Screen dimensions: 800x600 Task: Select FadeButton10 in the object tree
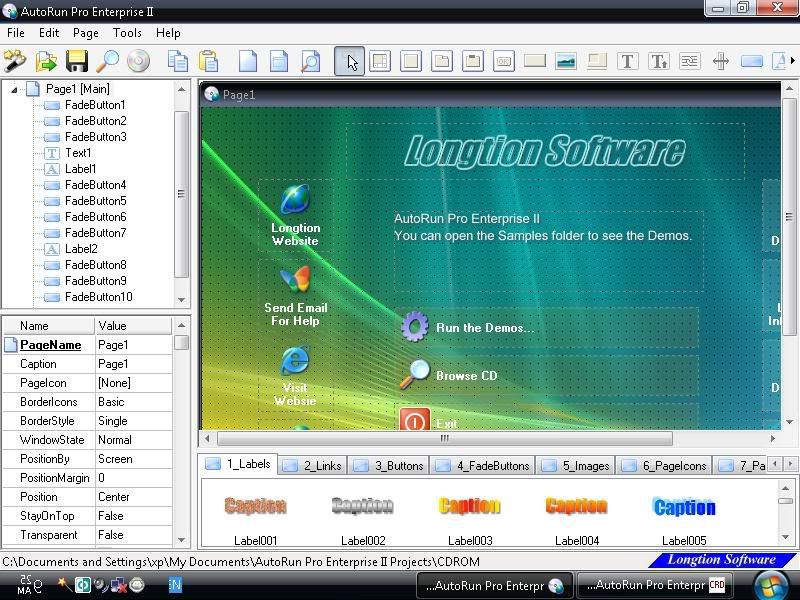(x=98, y=297)
